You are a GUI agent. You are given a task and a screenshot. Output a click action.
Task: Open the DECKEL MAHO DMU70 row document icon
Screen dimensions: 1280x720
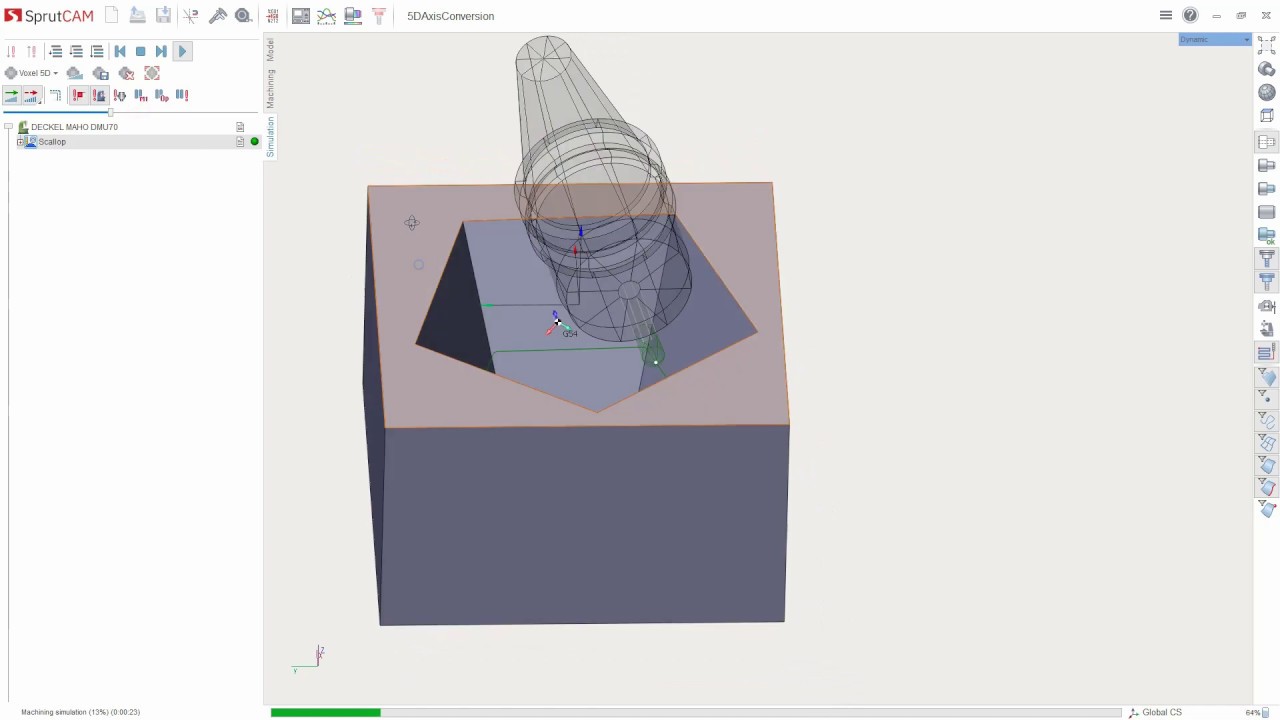click(240, 127)
